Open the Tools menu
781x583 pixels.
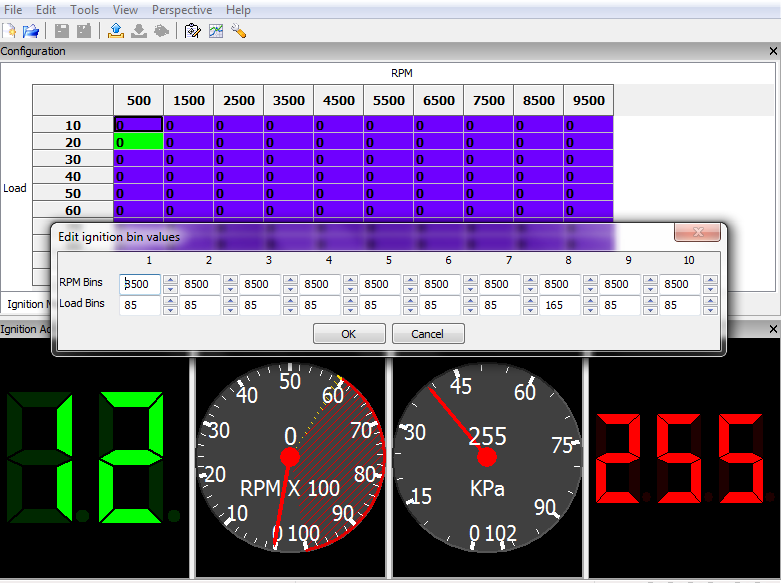pyautogui.click(x=84, y=9)
